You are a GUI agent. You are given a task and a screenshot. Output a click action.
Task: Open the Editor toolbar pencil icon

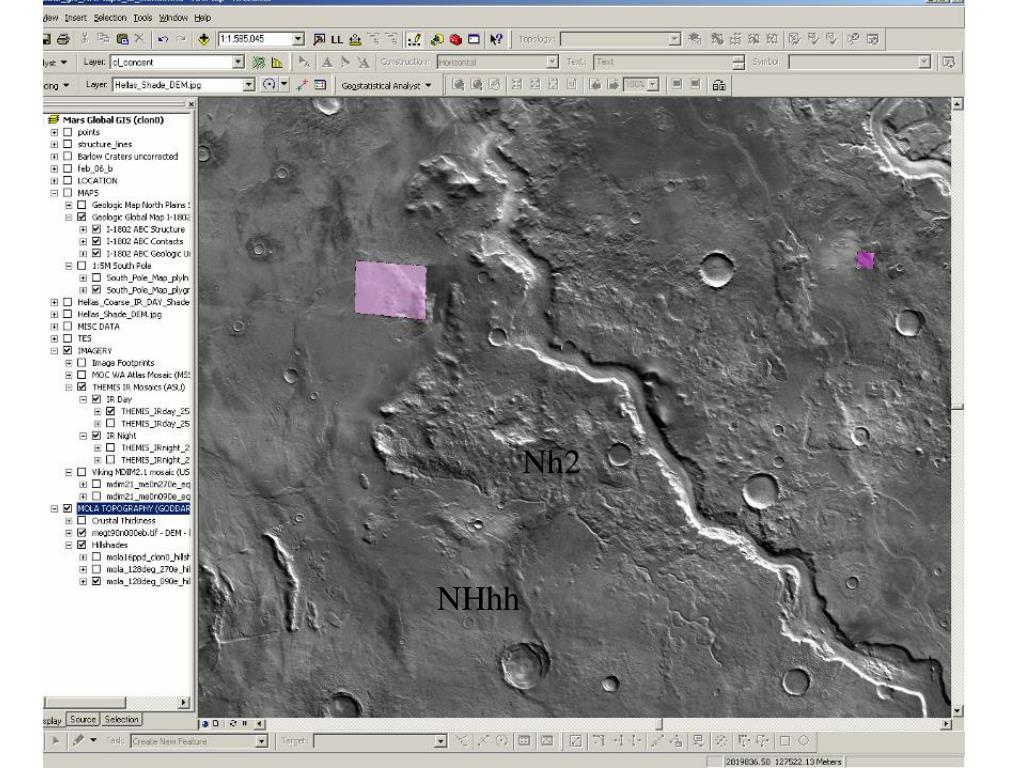pos(414,40)
